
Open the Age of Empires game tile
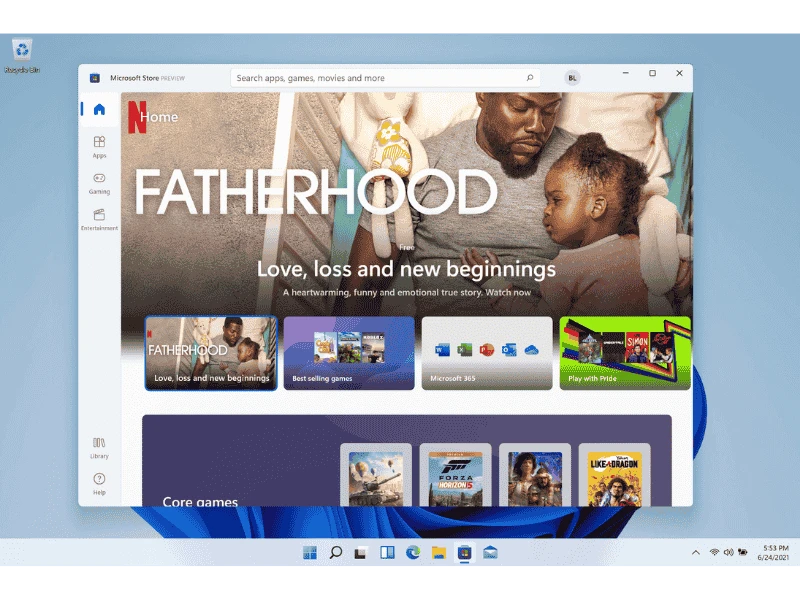coord(535,475)
